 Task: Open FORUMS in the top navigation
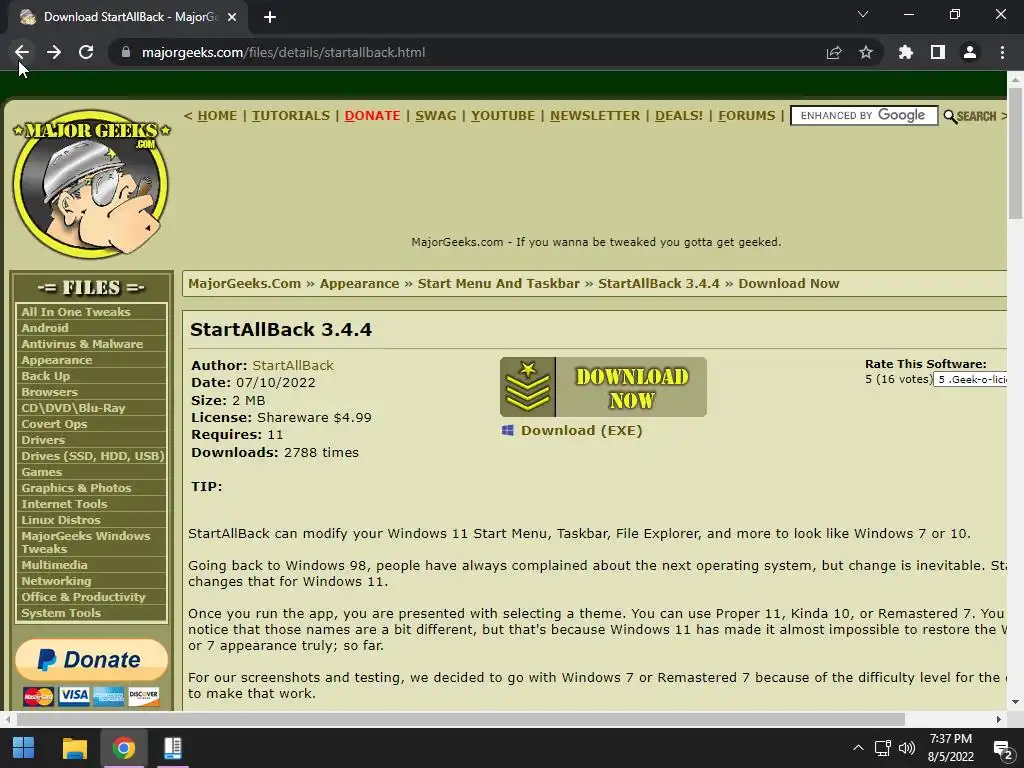pyautogui.click(x=746, y=116)
